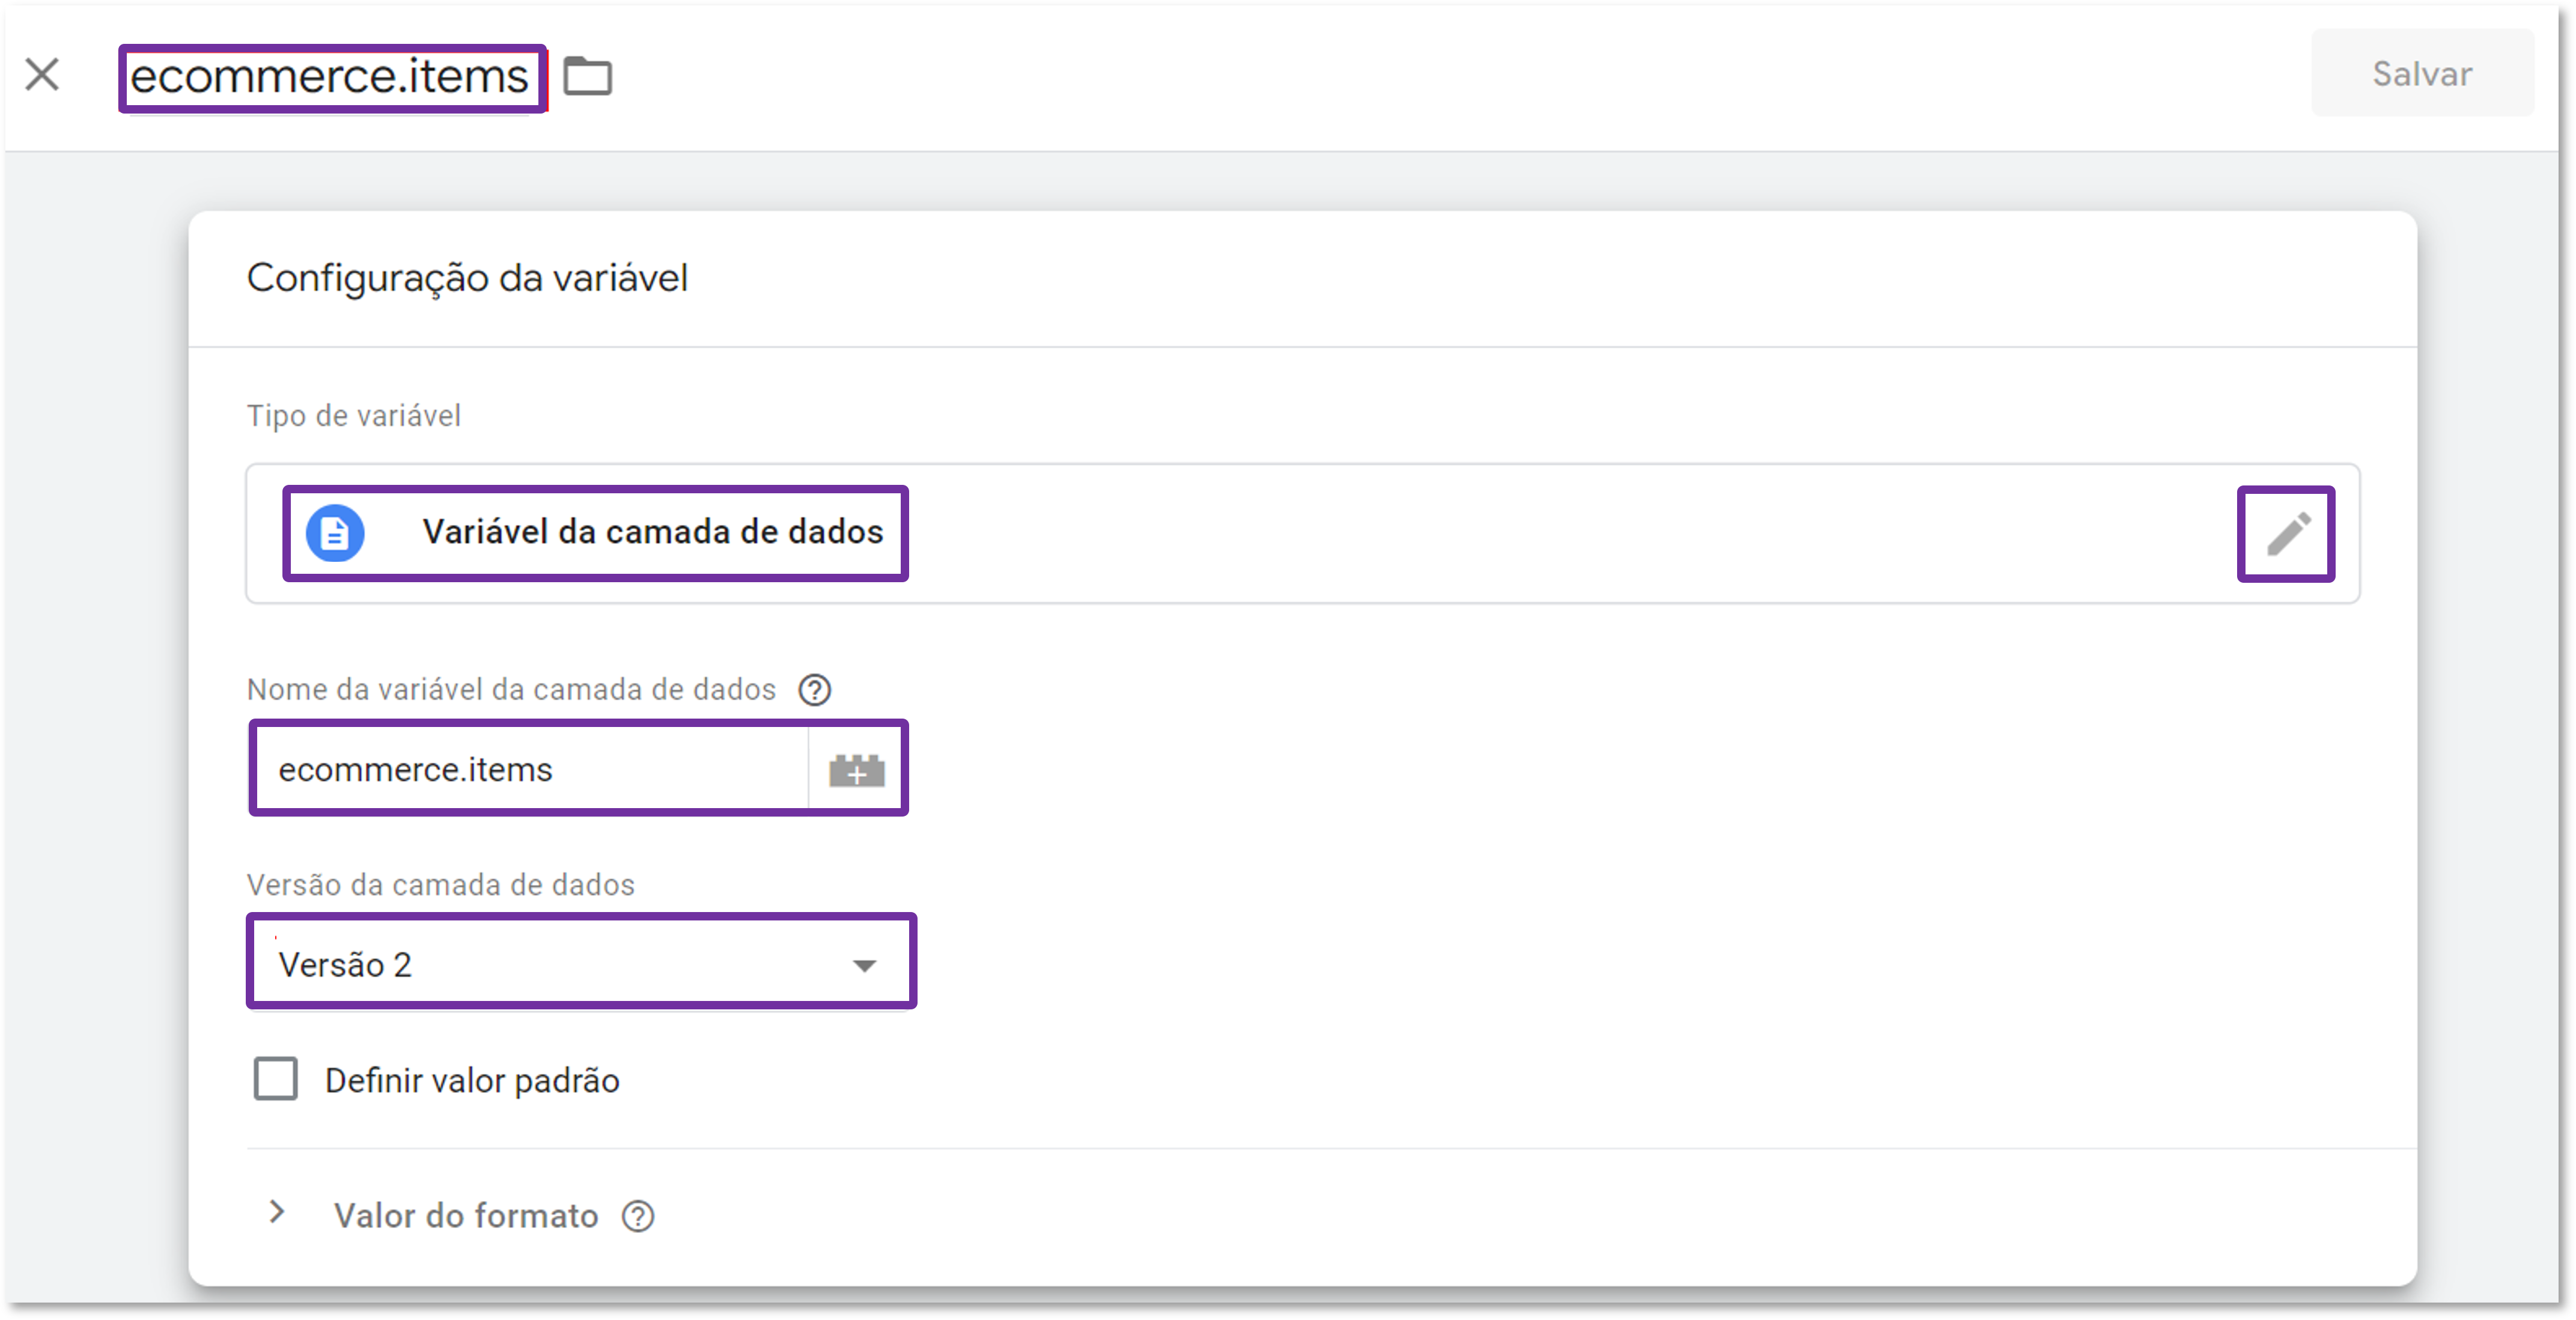Open the folder icon beside the title

tap(588, 76)
